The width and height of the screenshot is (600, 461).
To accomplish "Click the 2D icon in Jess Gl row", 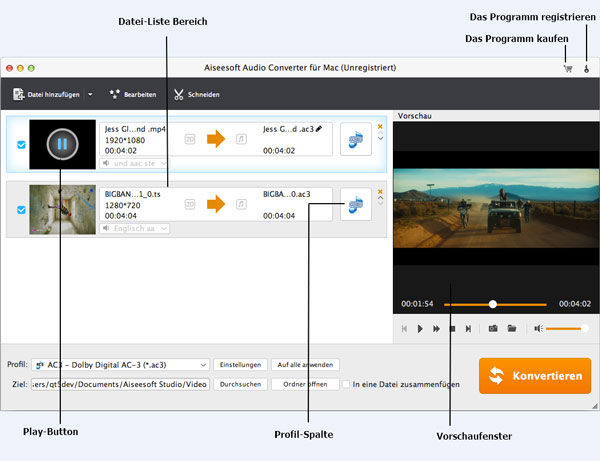I will [x=190, y=139].
